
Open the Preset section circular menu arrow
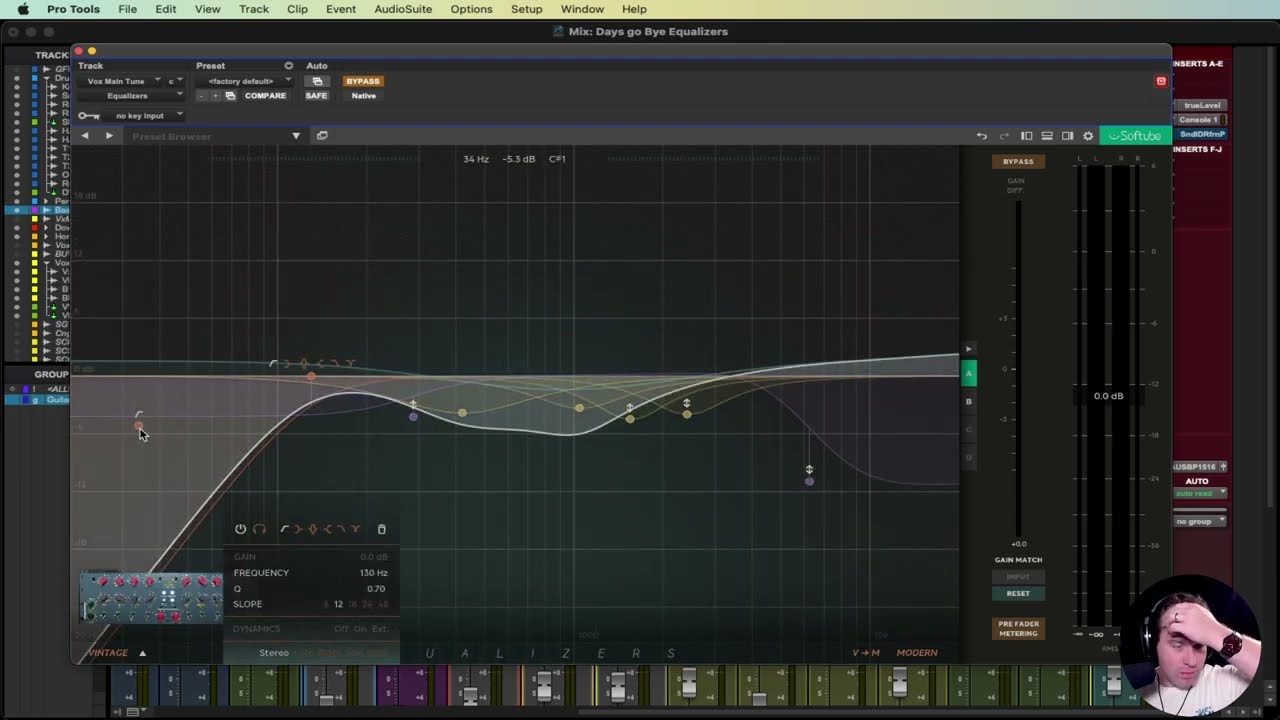pos(288,66)
